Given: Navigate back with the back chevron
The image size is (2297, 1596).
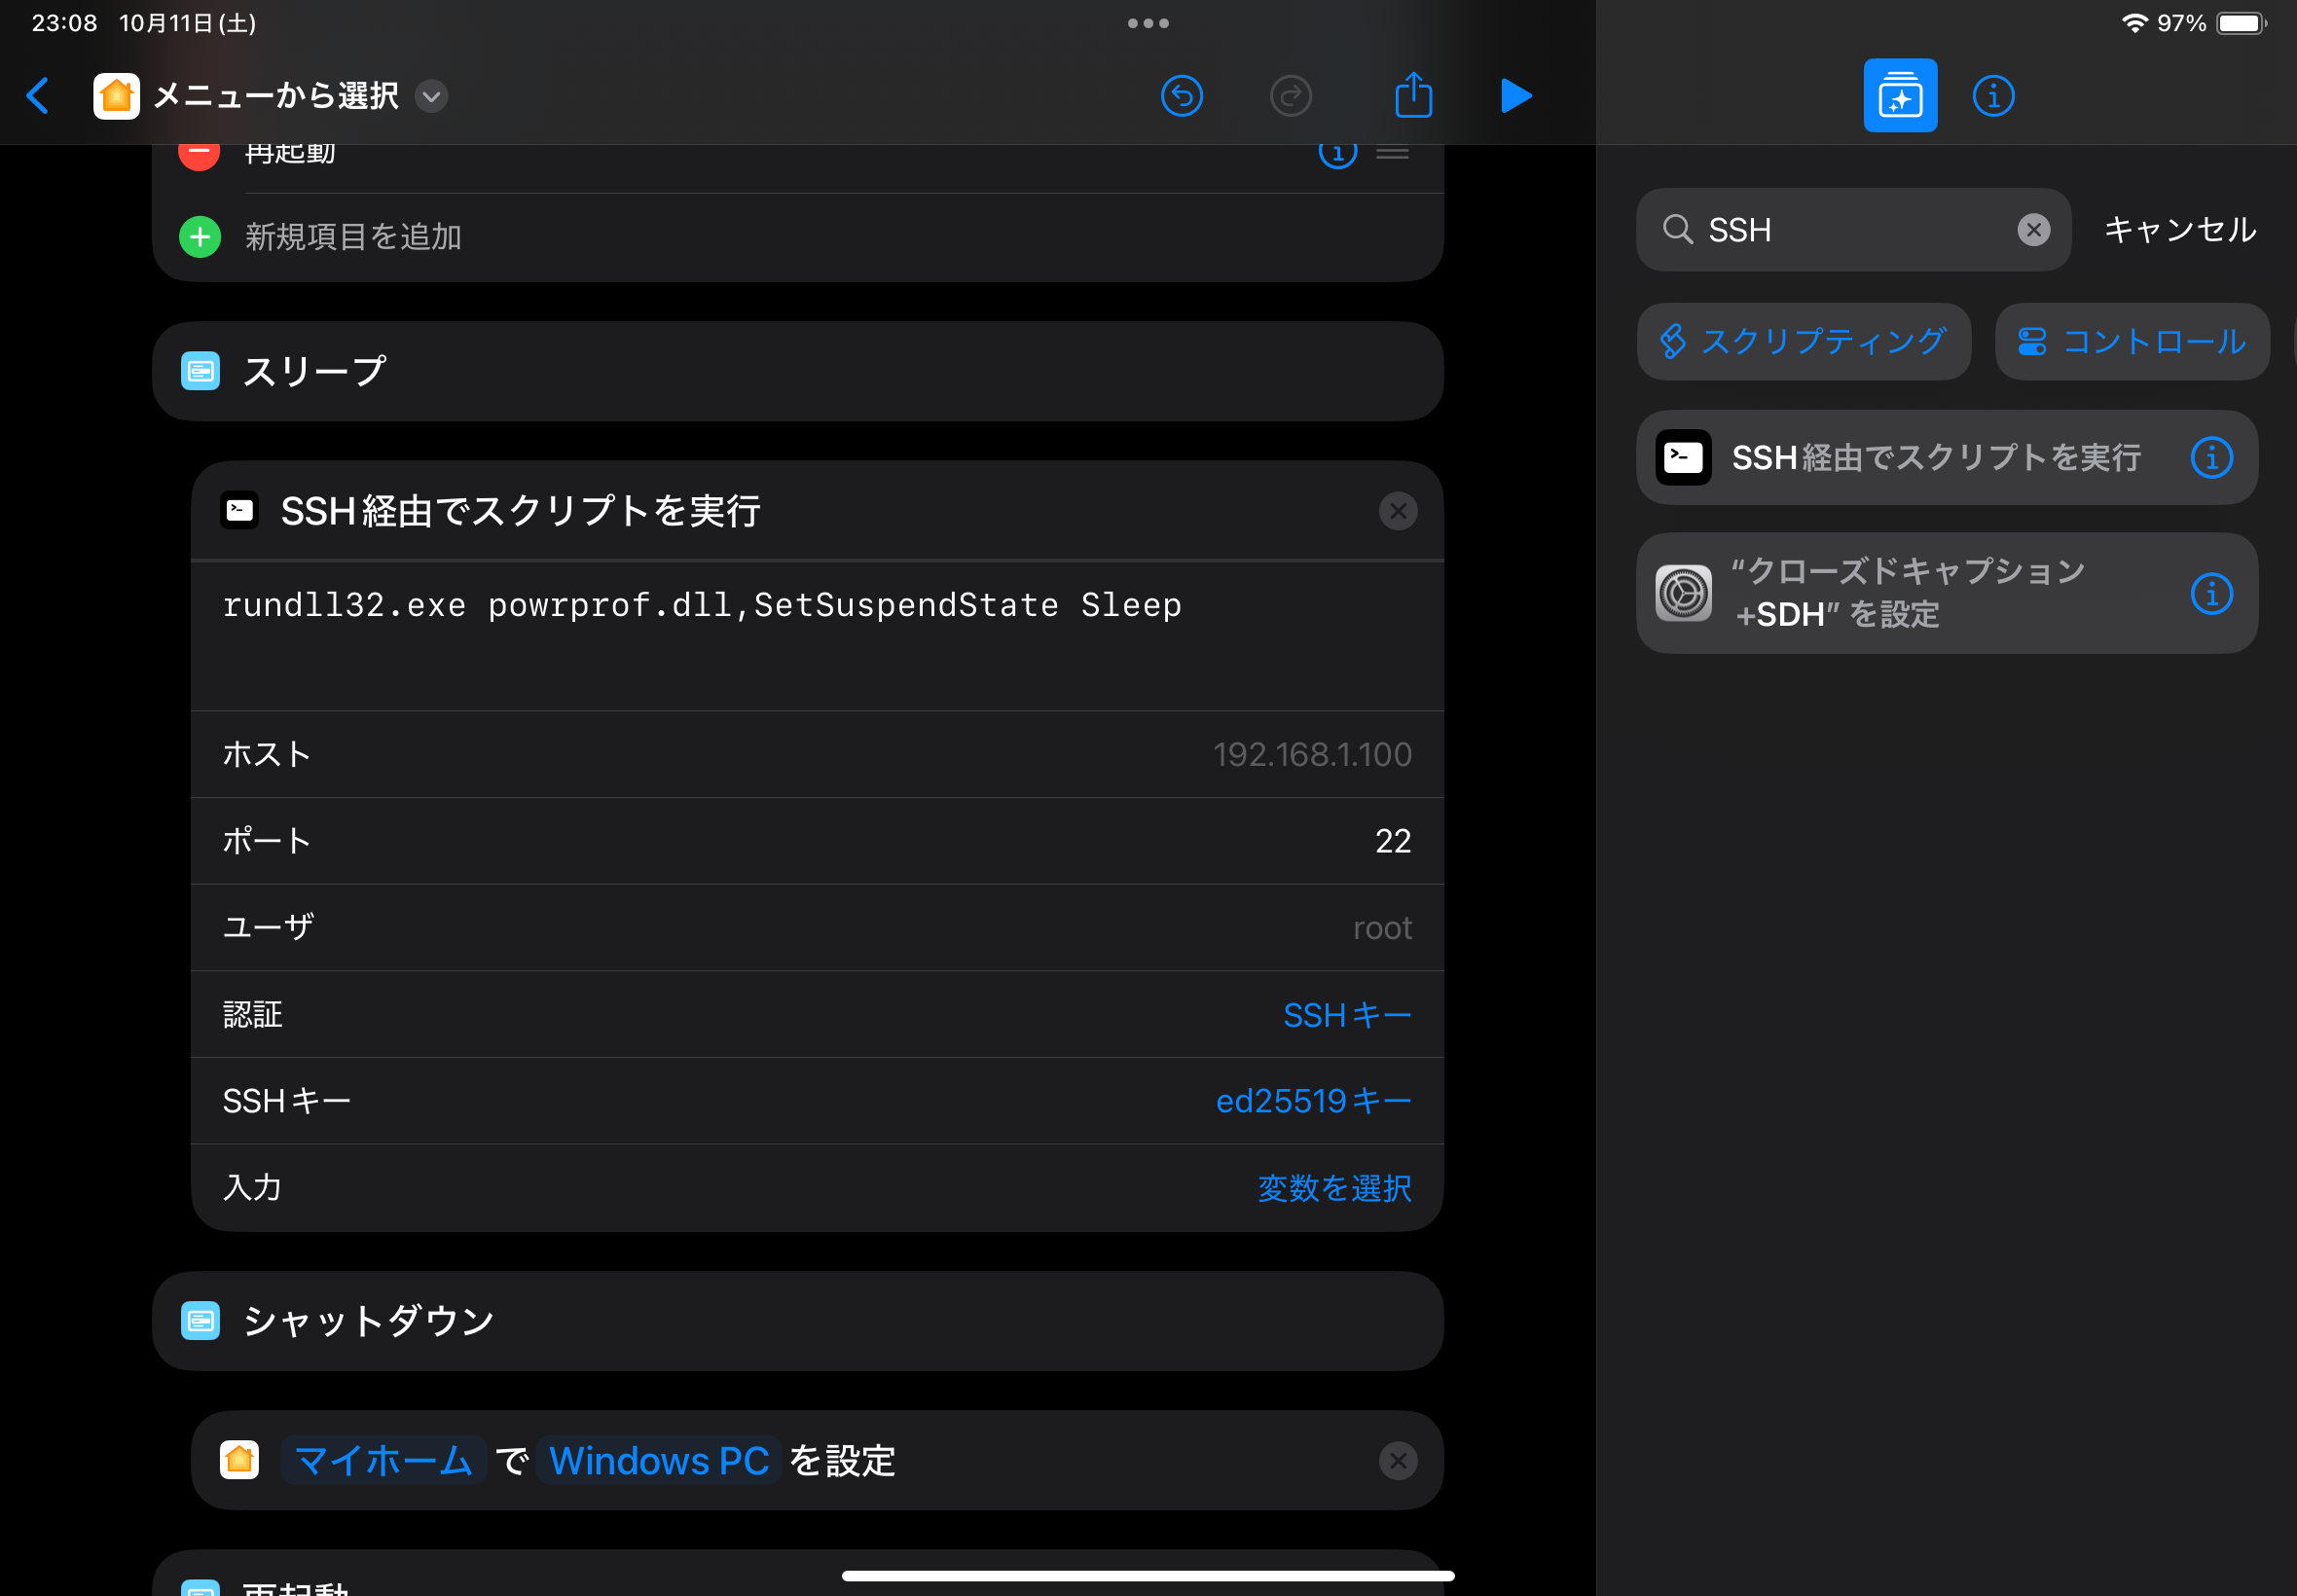Looking at the screenshot, I should [x=39, y=96].
